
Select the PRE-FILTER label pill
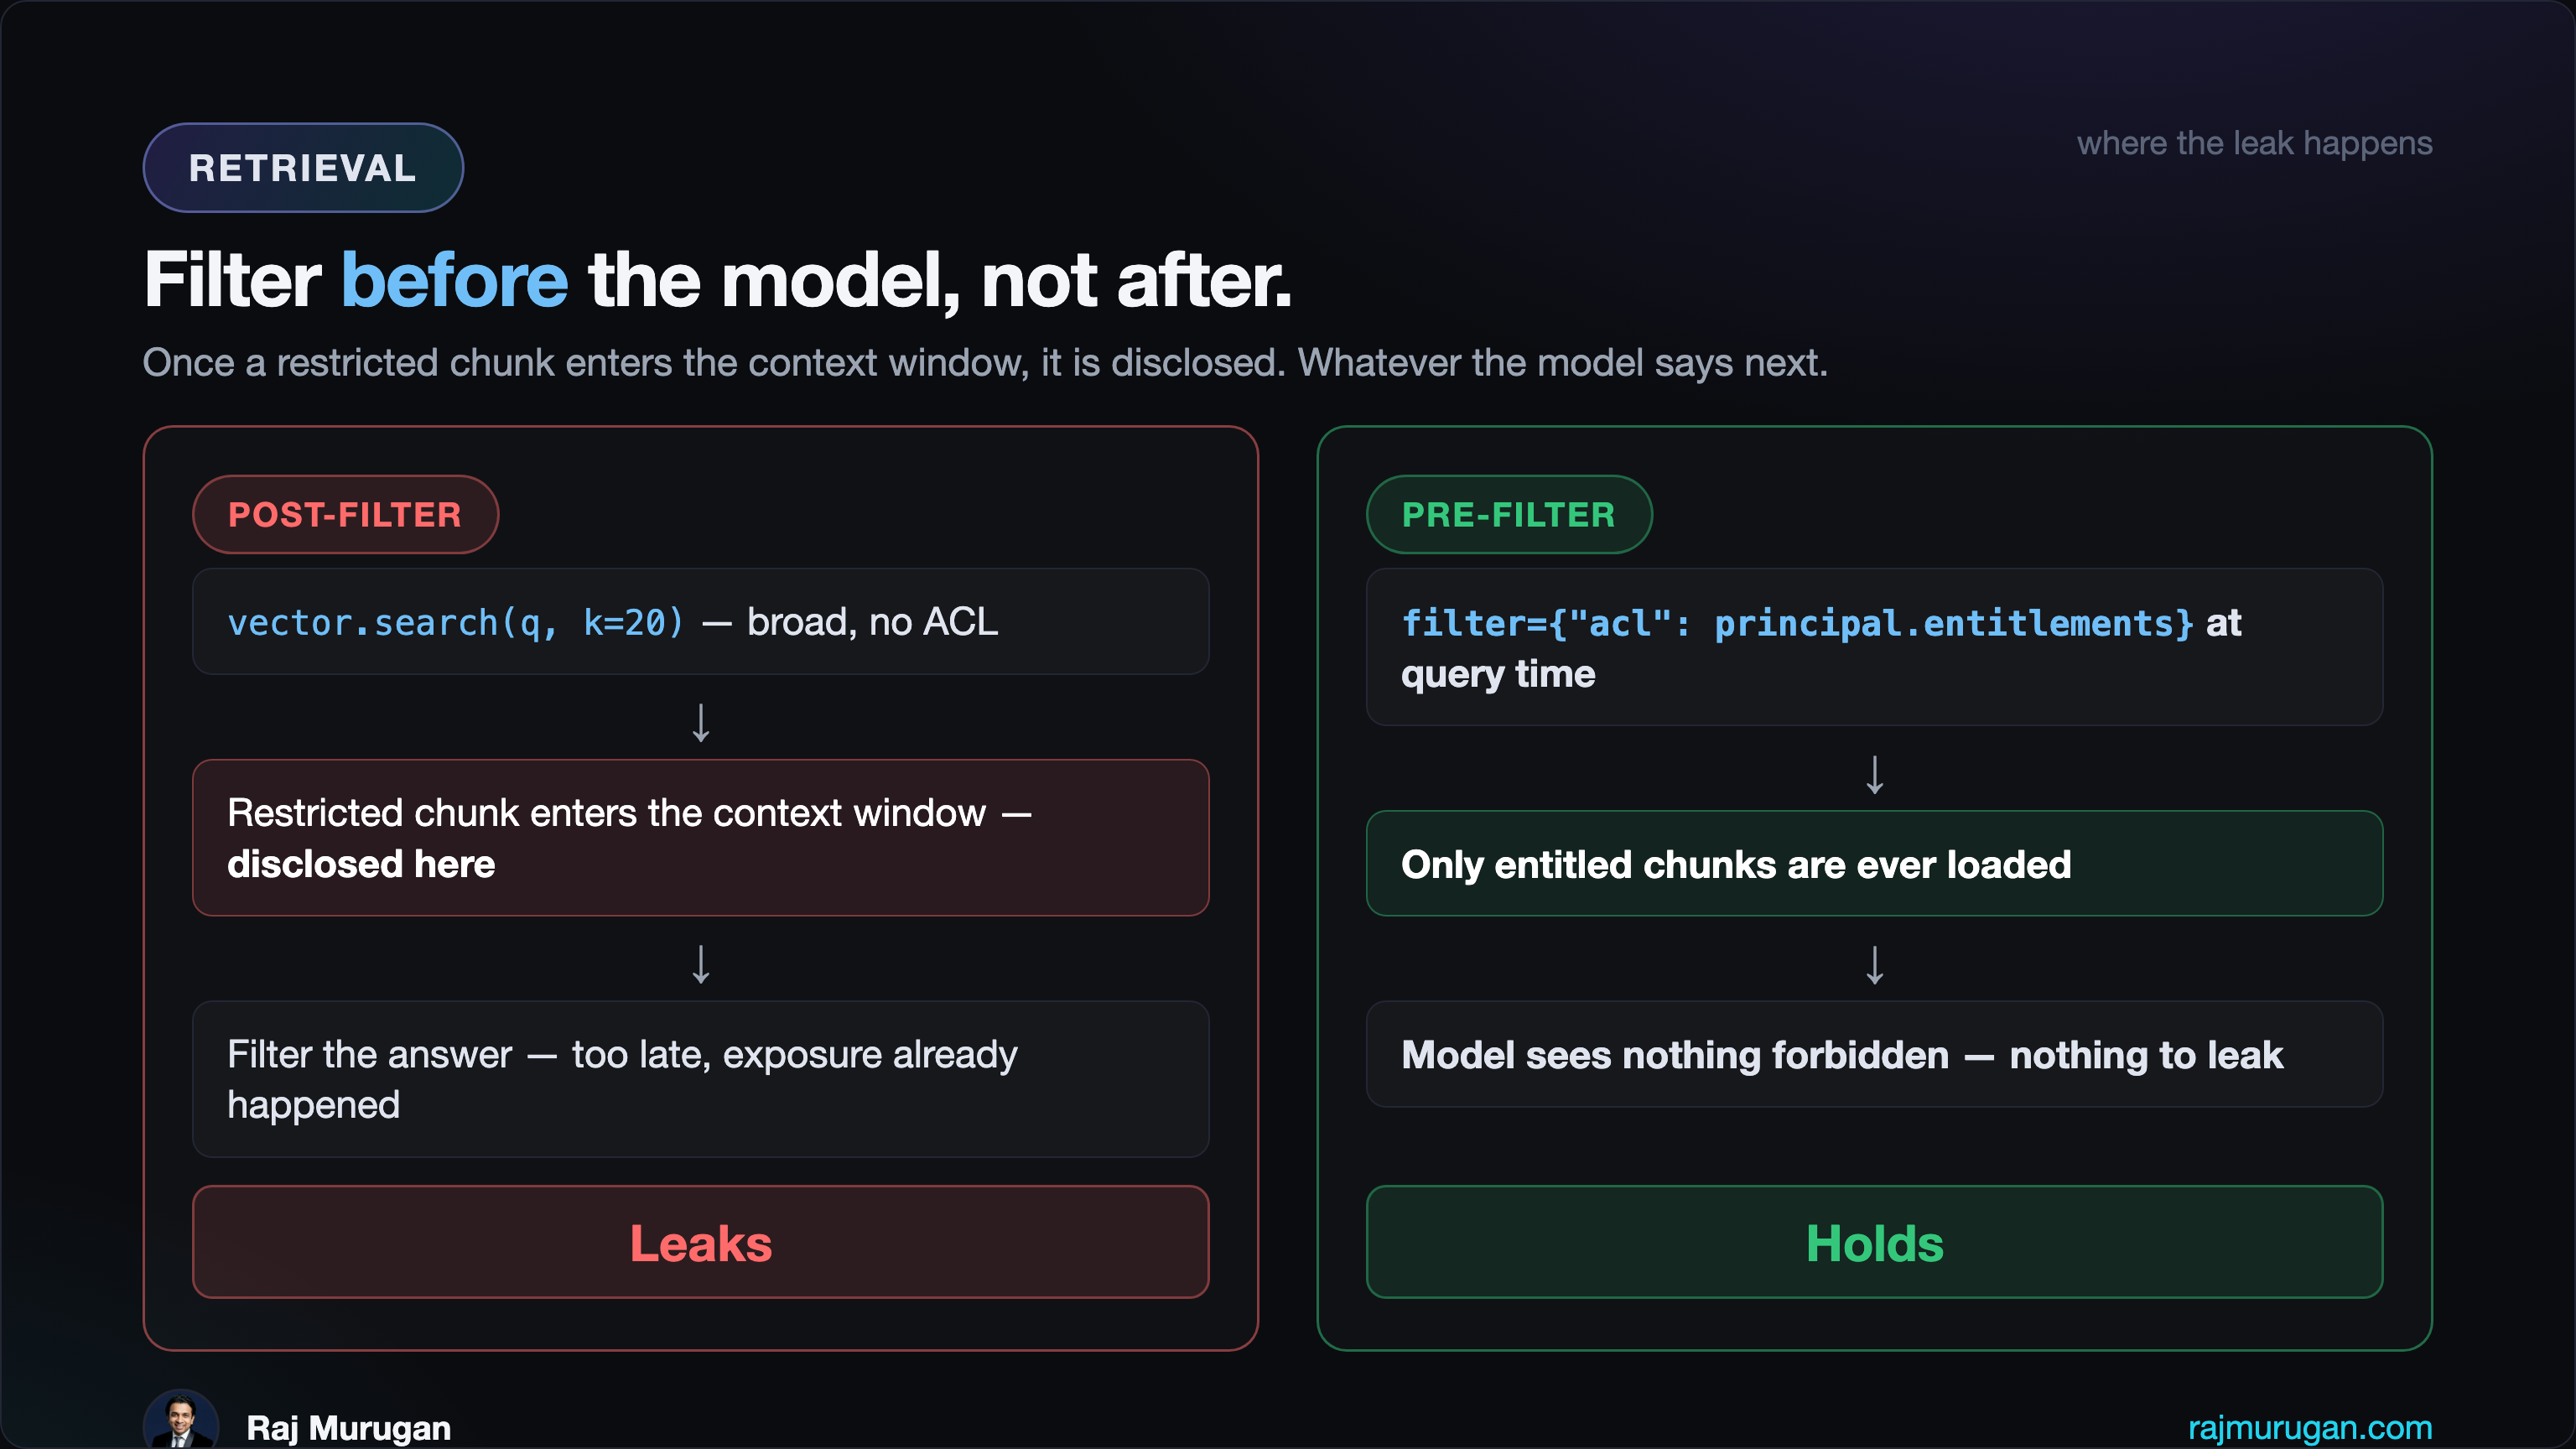click(1508, 514)
